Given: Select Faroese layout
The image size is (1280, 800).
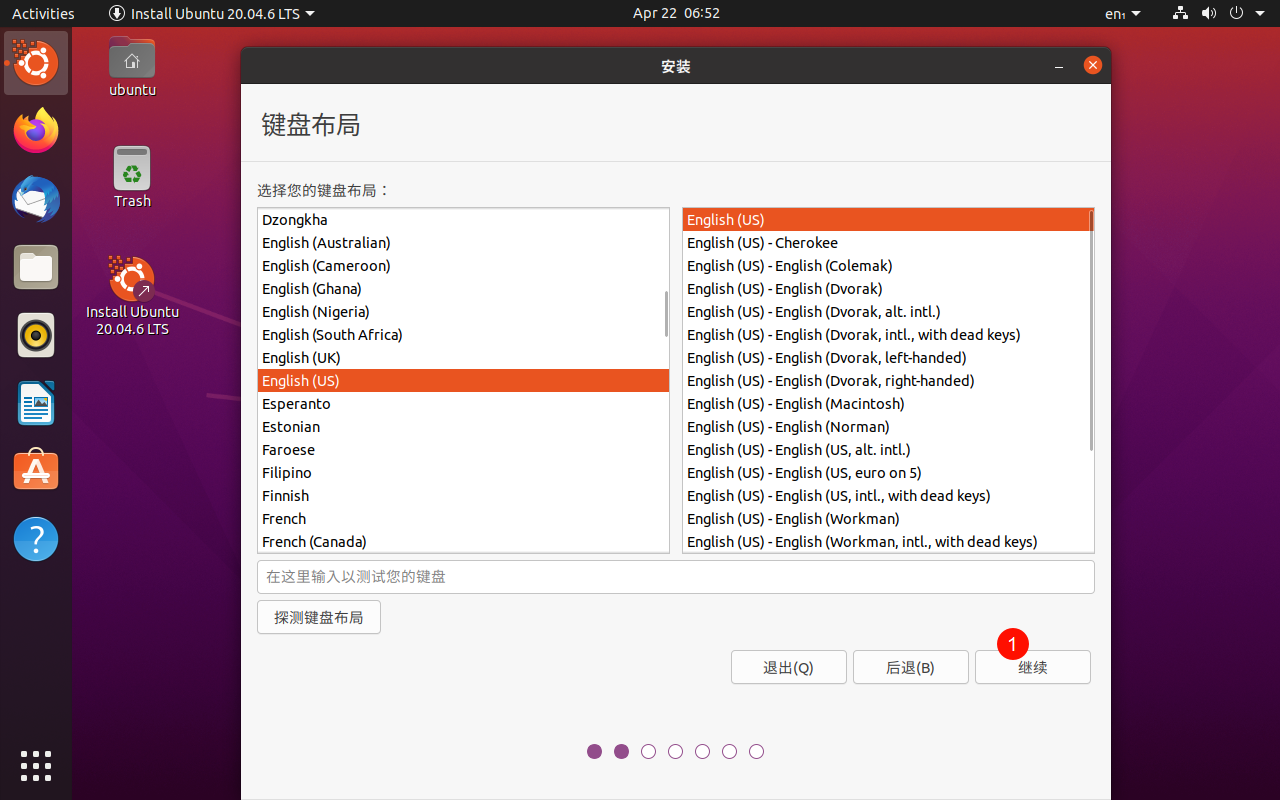Looking at the screenshot, I should 463,450.
